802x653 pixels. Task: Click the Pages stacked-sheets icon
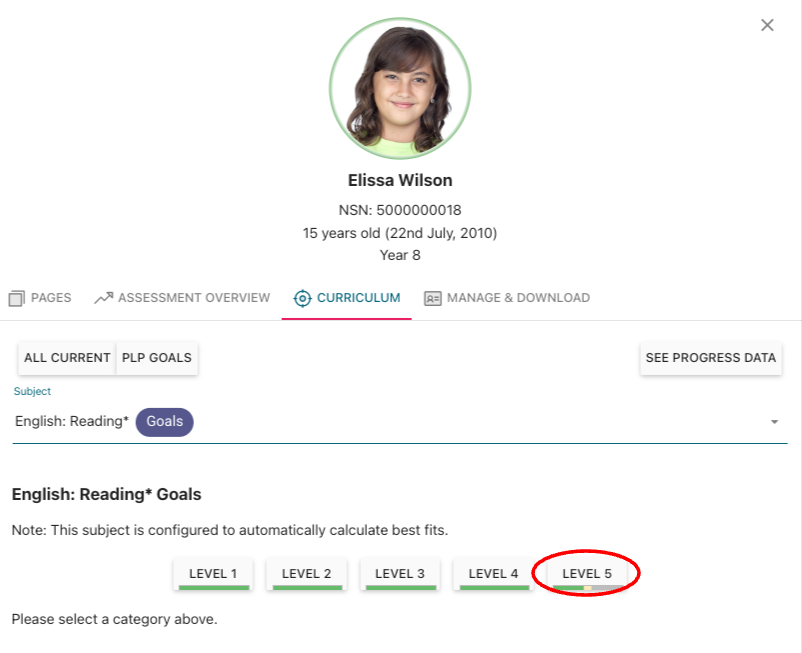[16, 298]
